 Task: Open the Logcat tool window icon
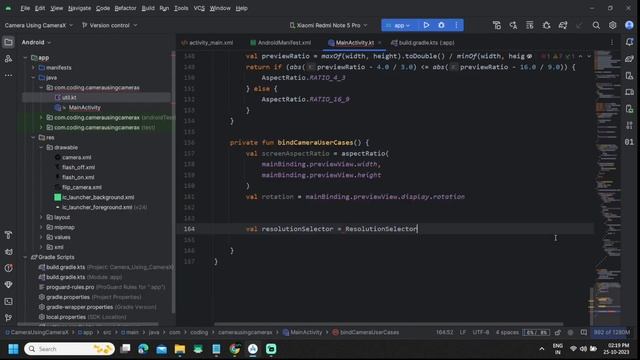pos(8,252)
